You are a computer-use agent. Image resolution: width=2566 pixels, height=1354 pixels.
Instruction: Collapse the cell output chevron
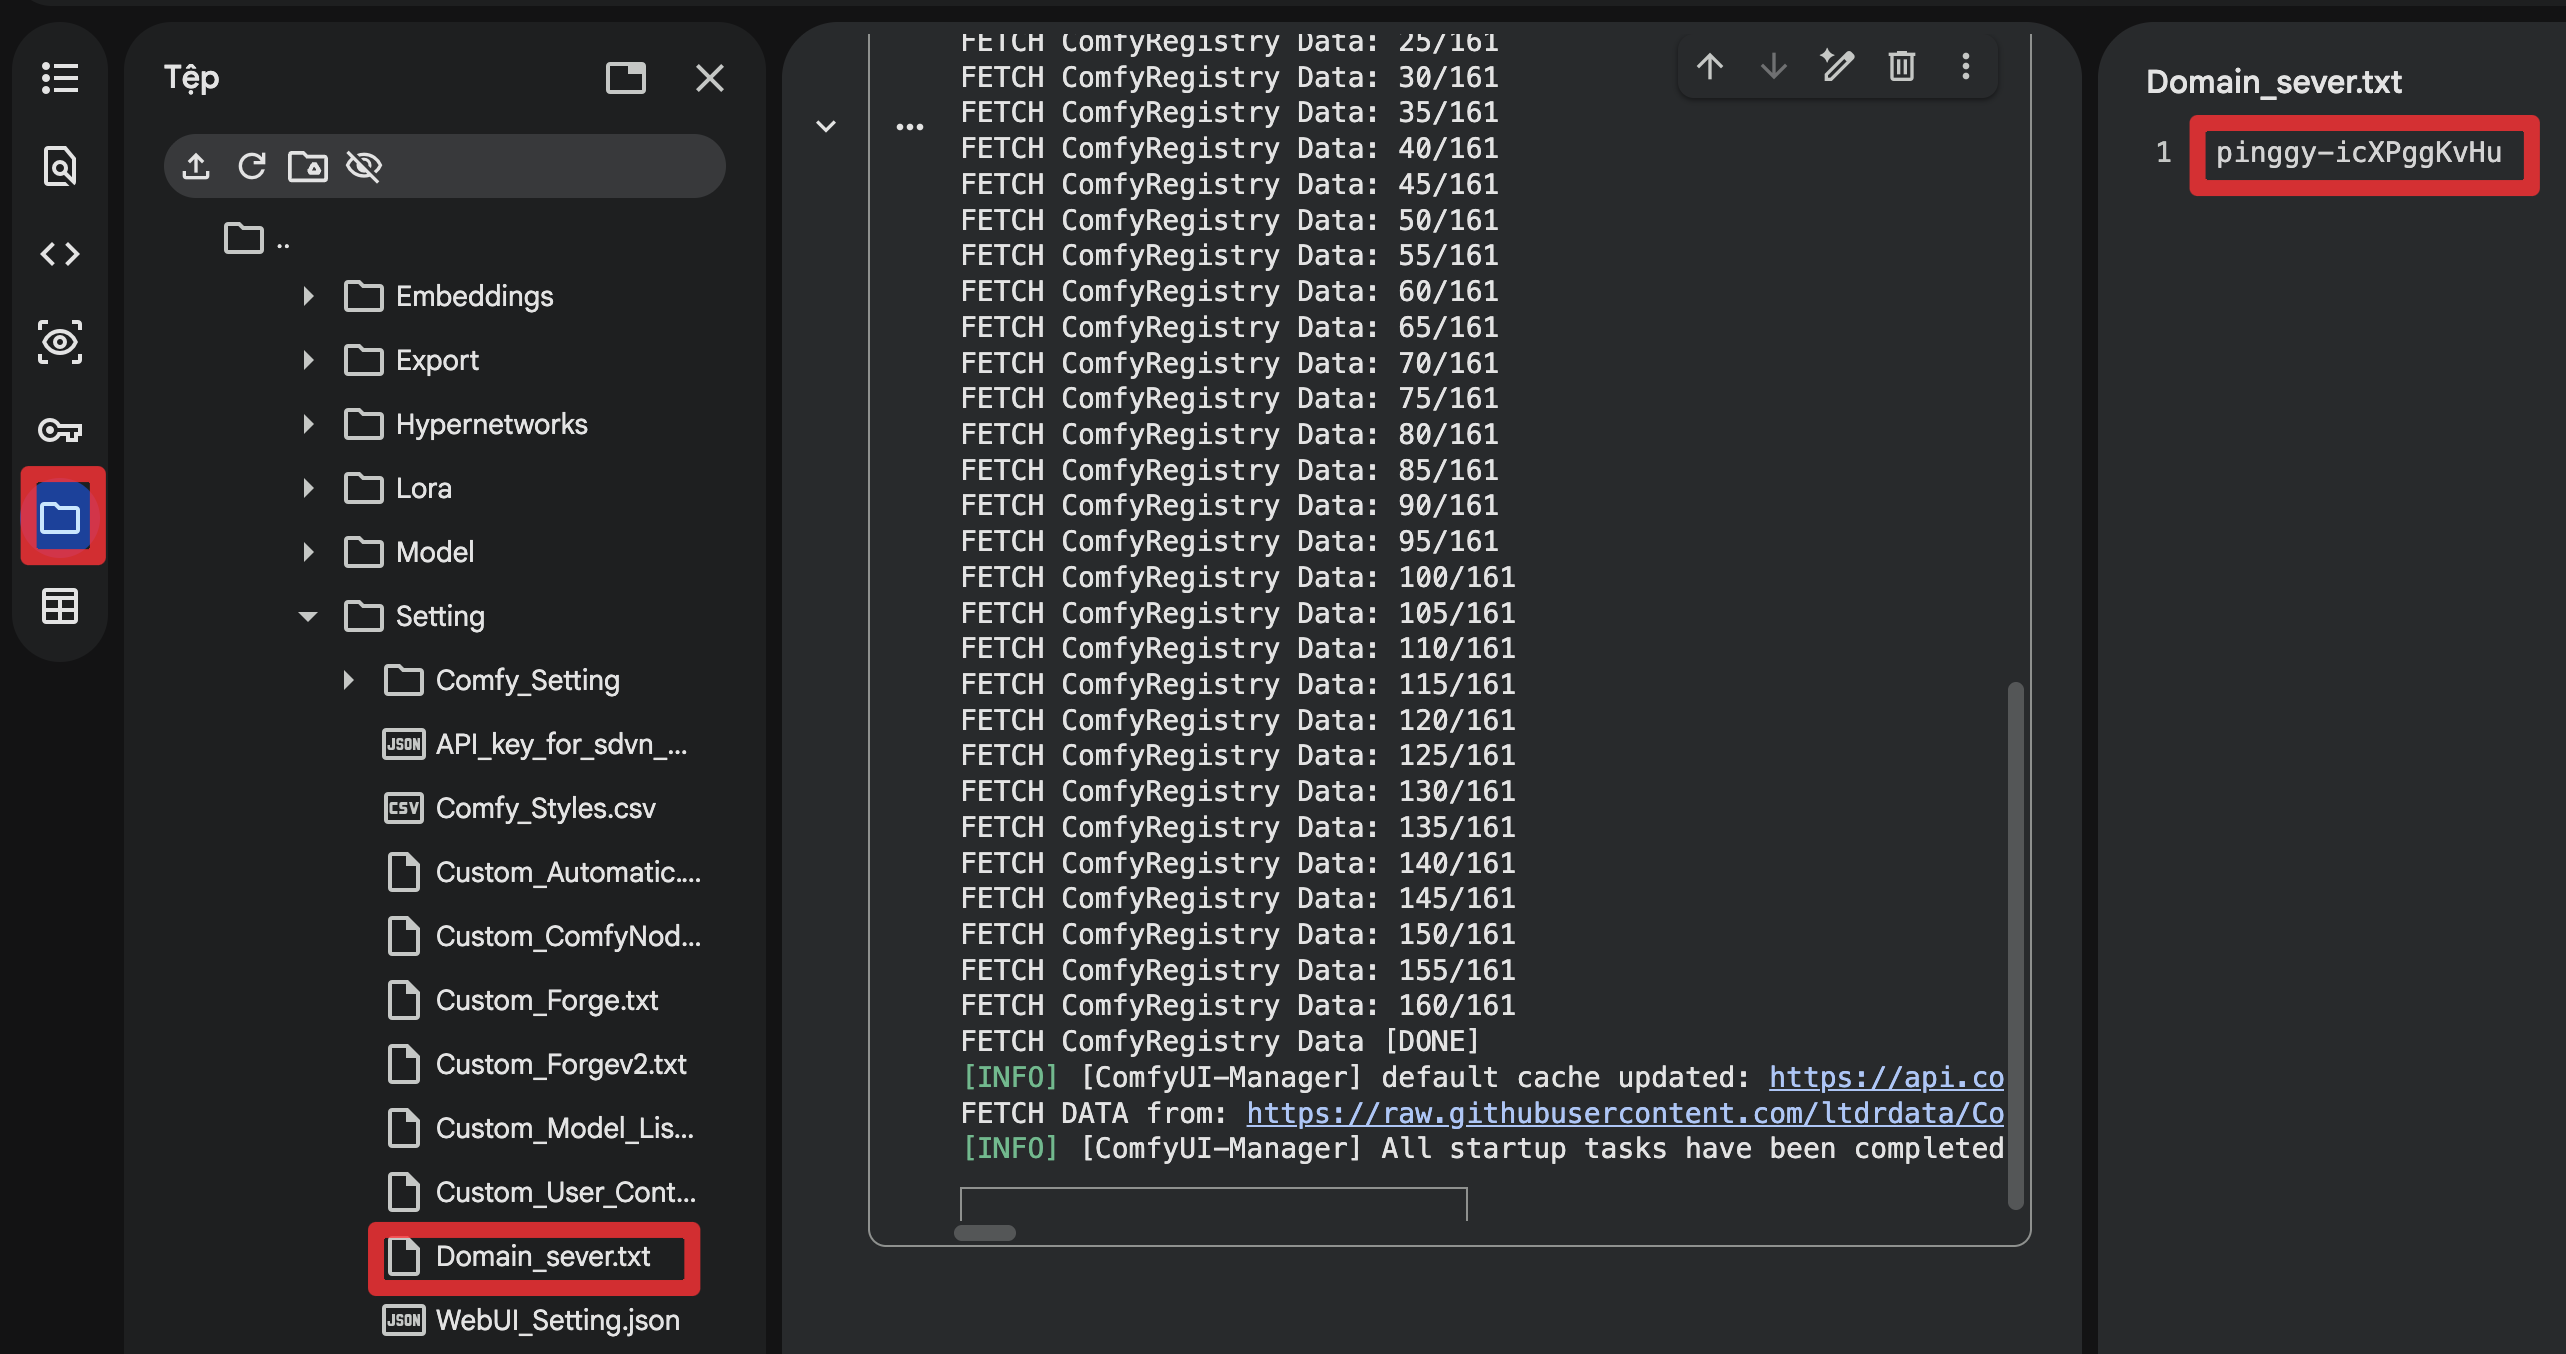826,127
